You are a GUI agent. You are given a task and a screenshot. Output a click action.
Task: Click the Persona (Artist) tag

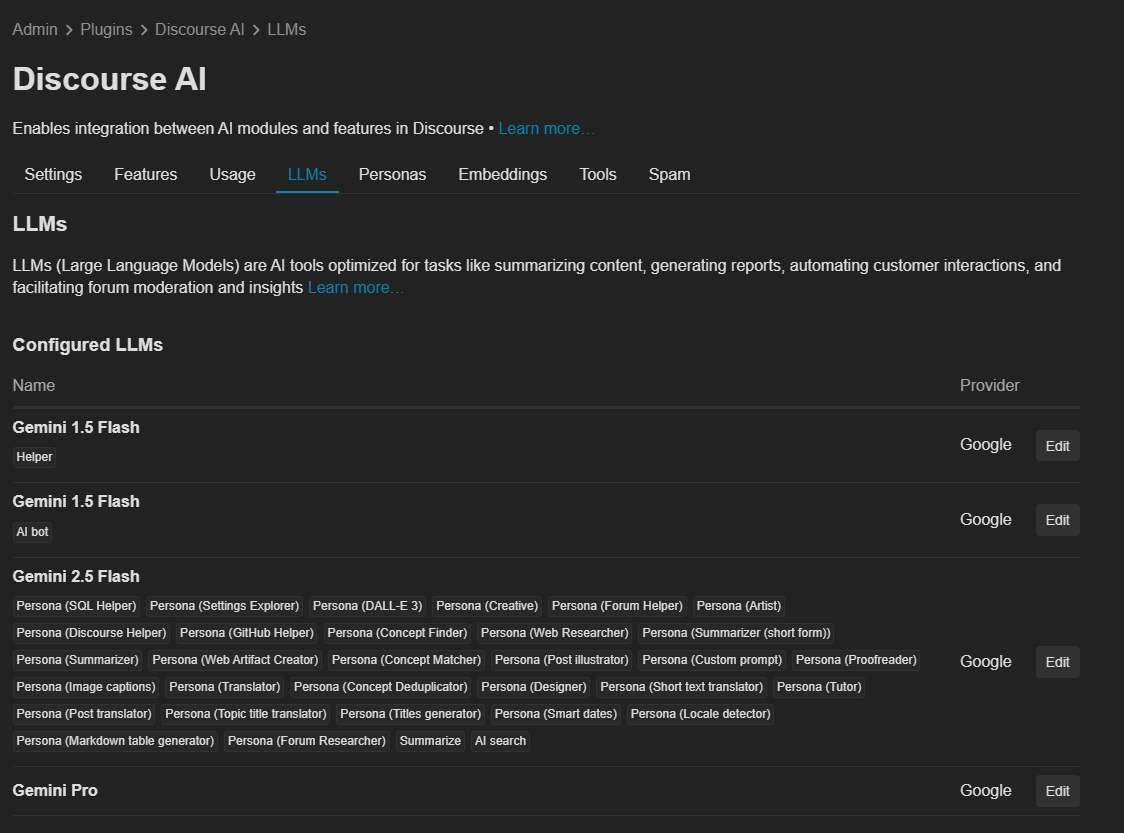point(738,606)
